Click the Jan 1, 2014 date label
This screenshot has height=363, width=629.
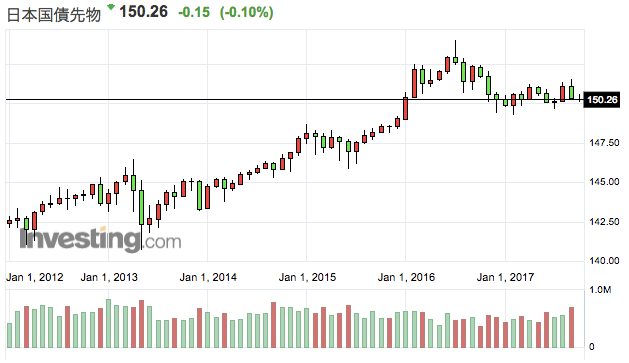click(x=208, y=277)
